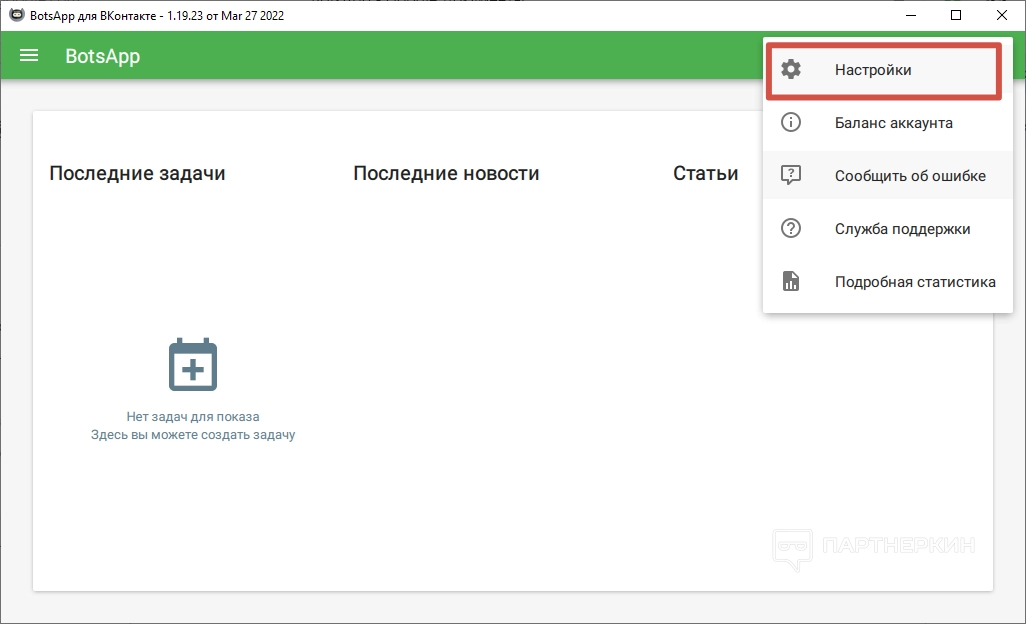Close the BotsApp window

point(1002,15)
